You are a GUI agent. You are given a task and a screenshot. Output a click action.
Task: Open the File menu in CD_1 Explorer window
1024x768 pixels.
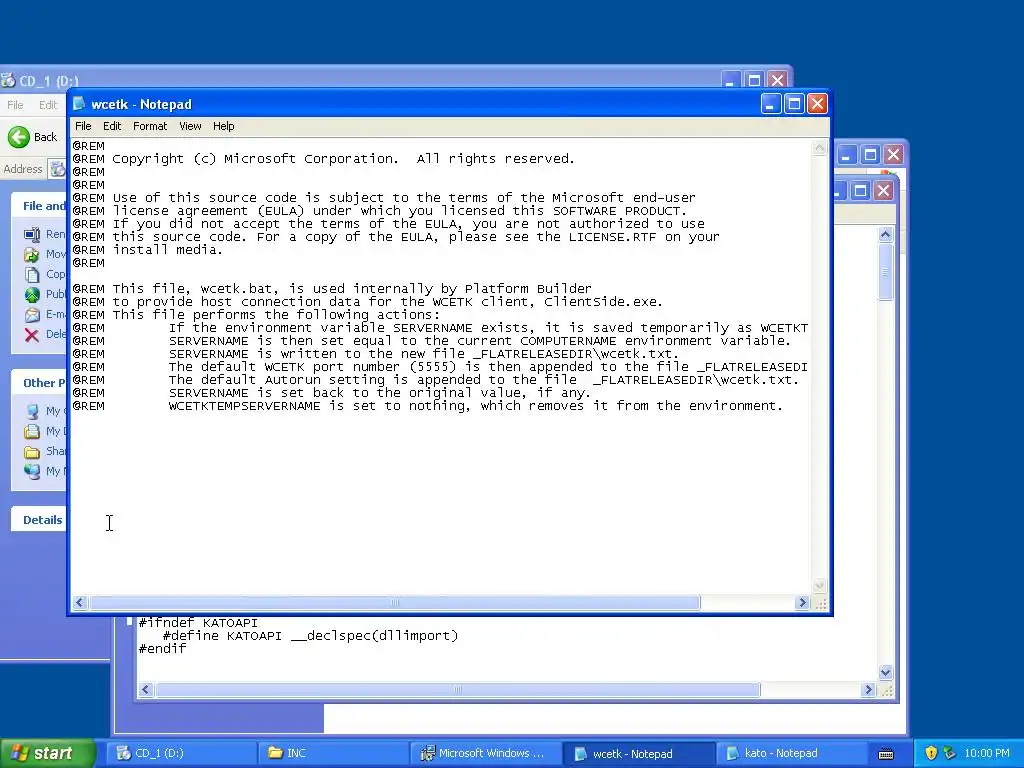coord(15,104)
